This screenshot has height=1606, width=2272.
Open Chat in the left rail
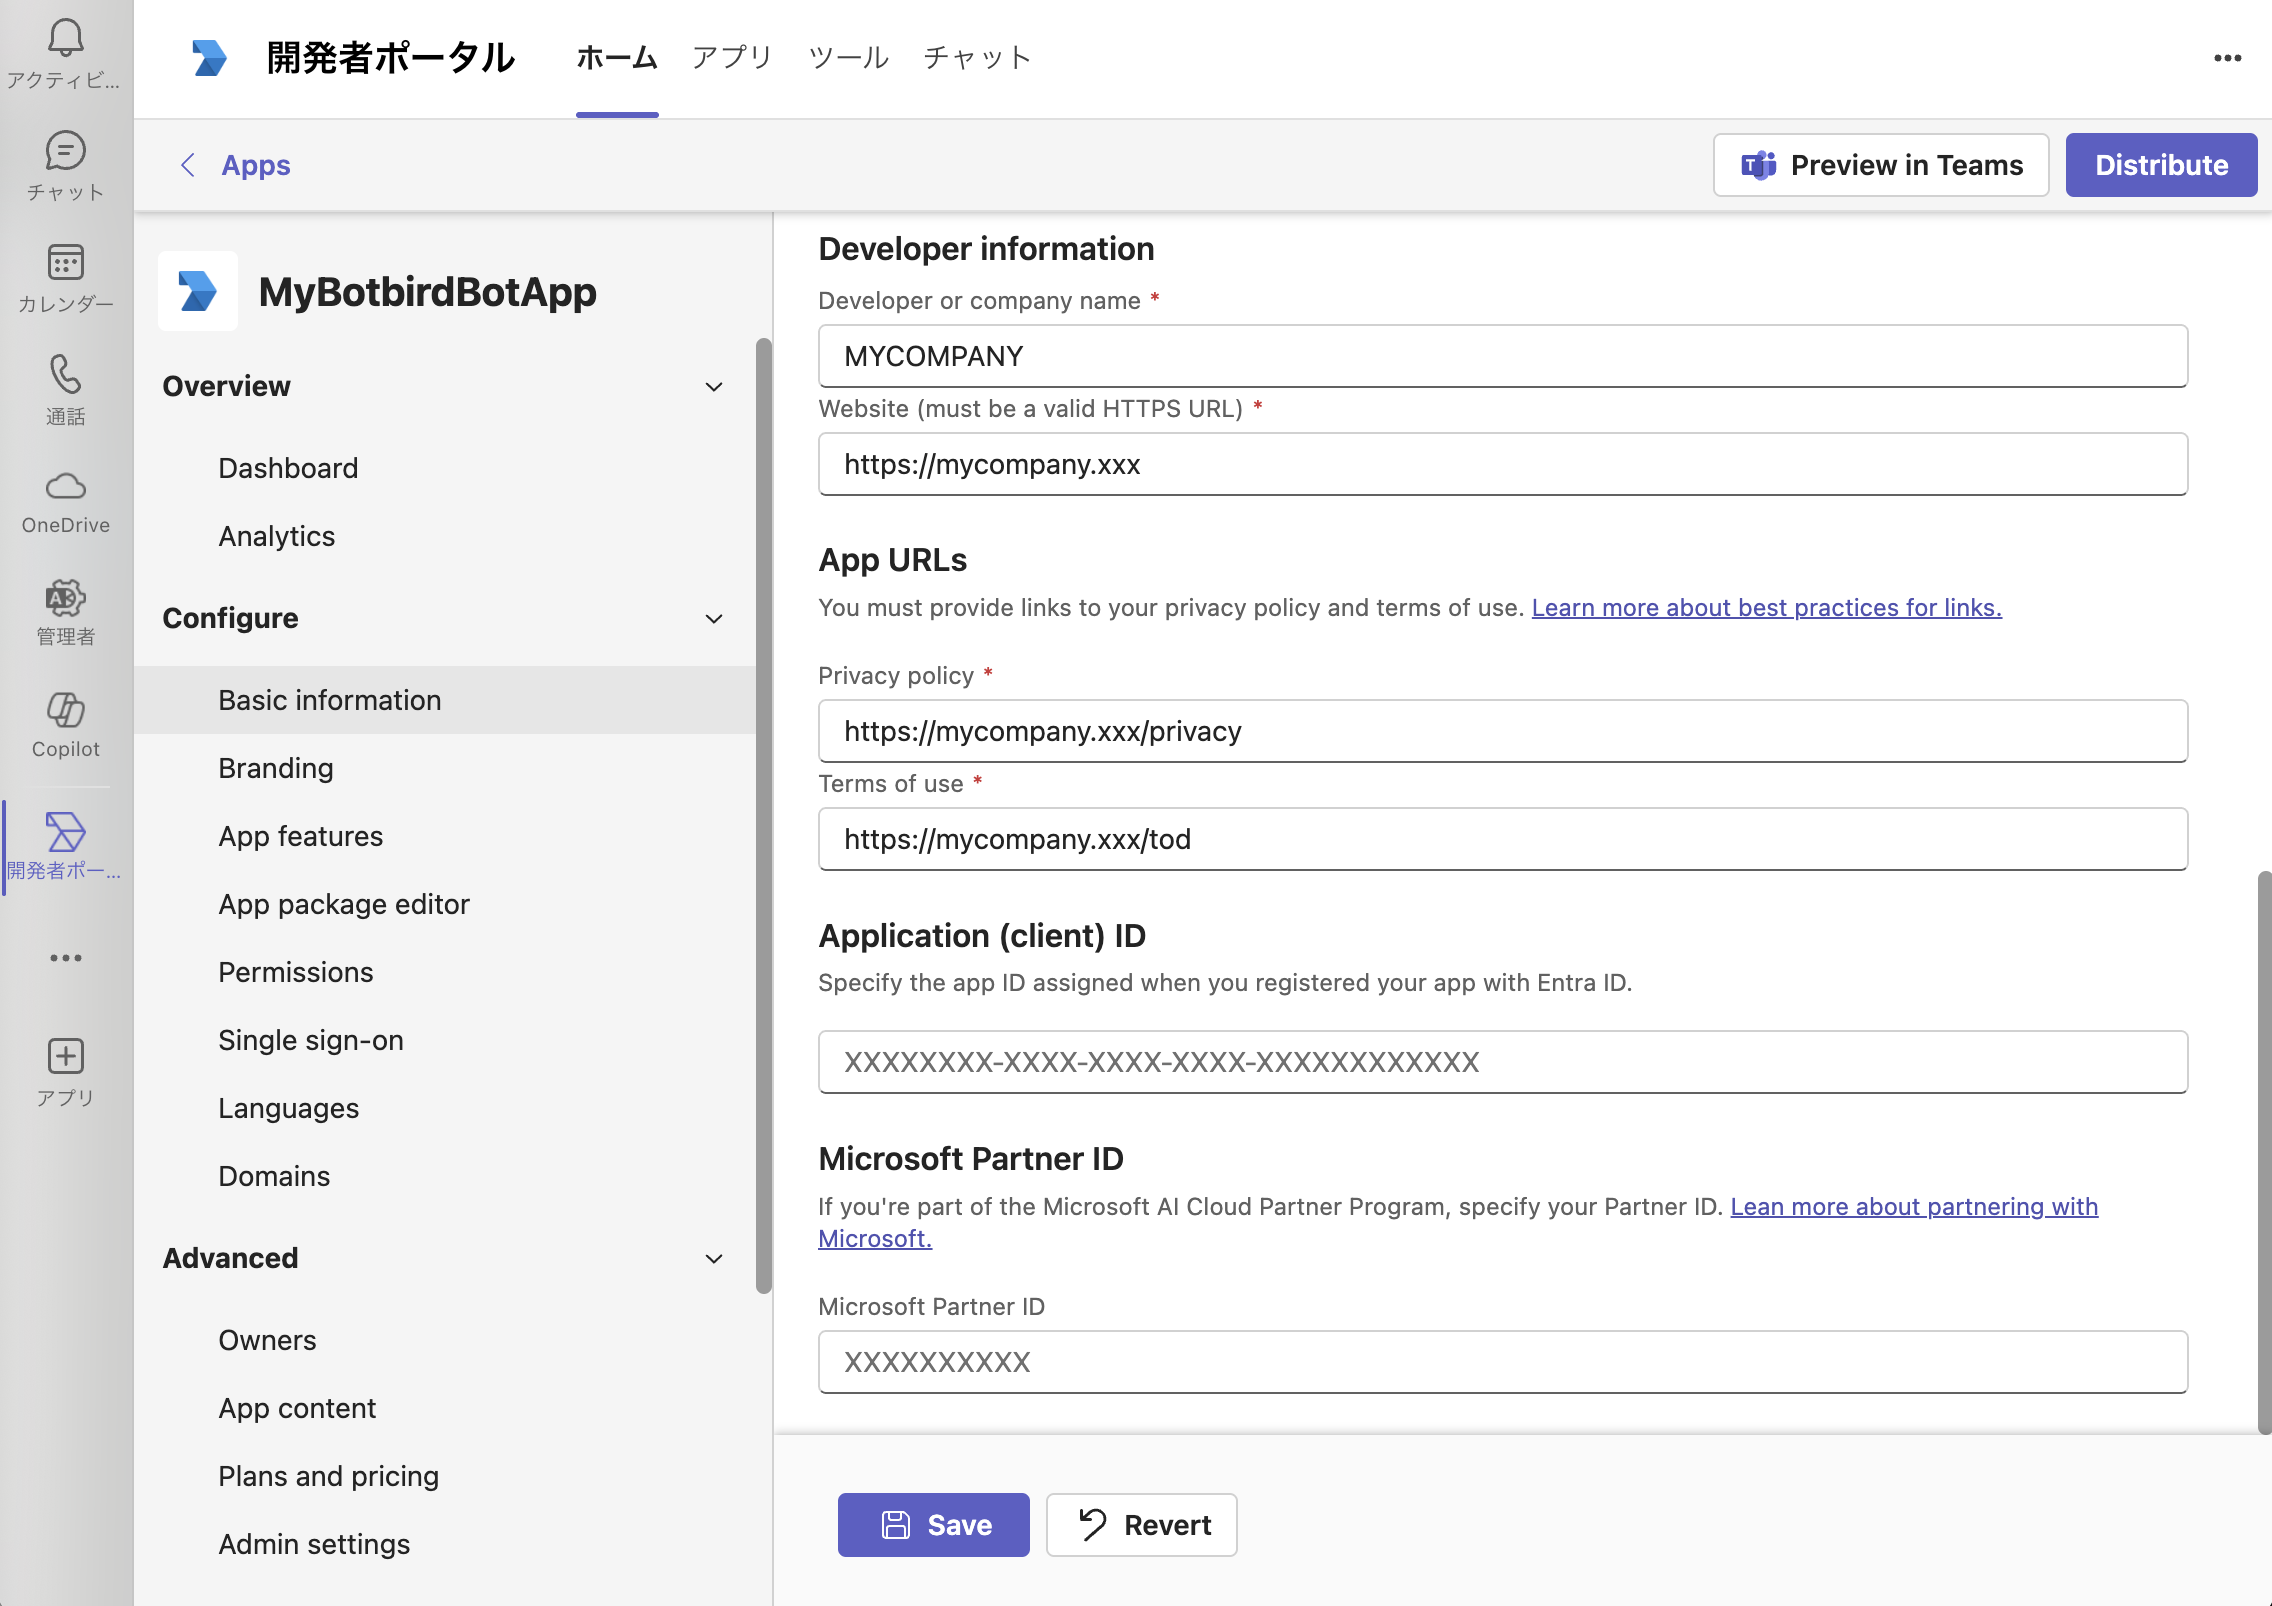point(66,152)
